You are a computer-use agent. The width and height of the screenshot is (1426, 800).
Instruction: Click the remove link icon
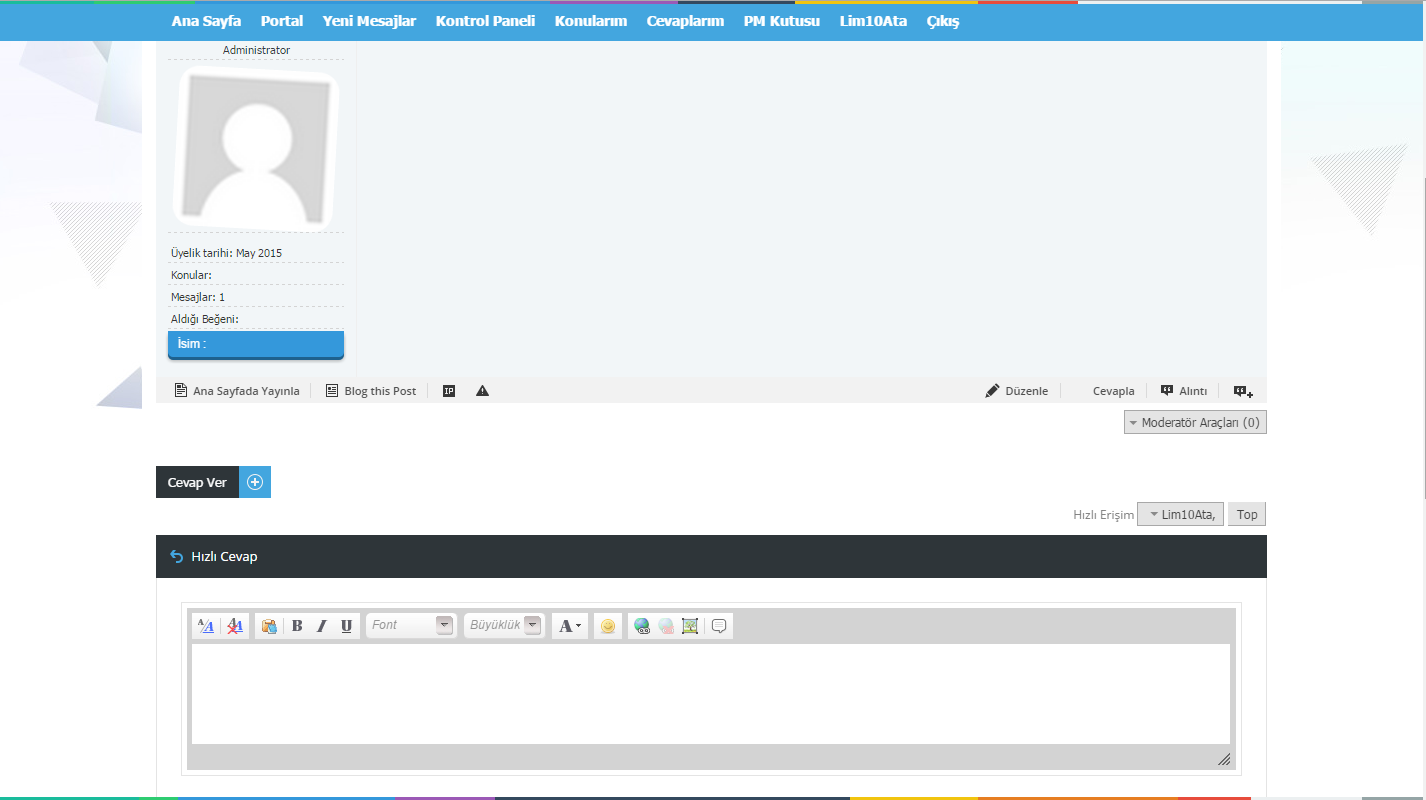point(666,626)
